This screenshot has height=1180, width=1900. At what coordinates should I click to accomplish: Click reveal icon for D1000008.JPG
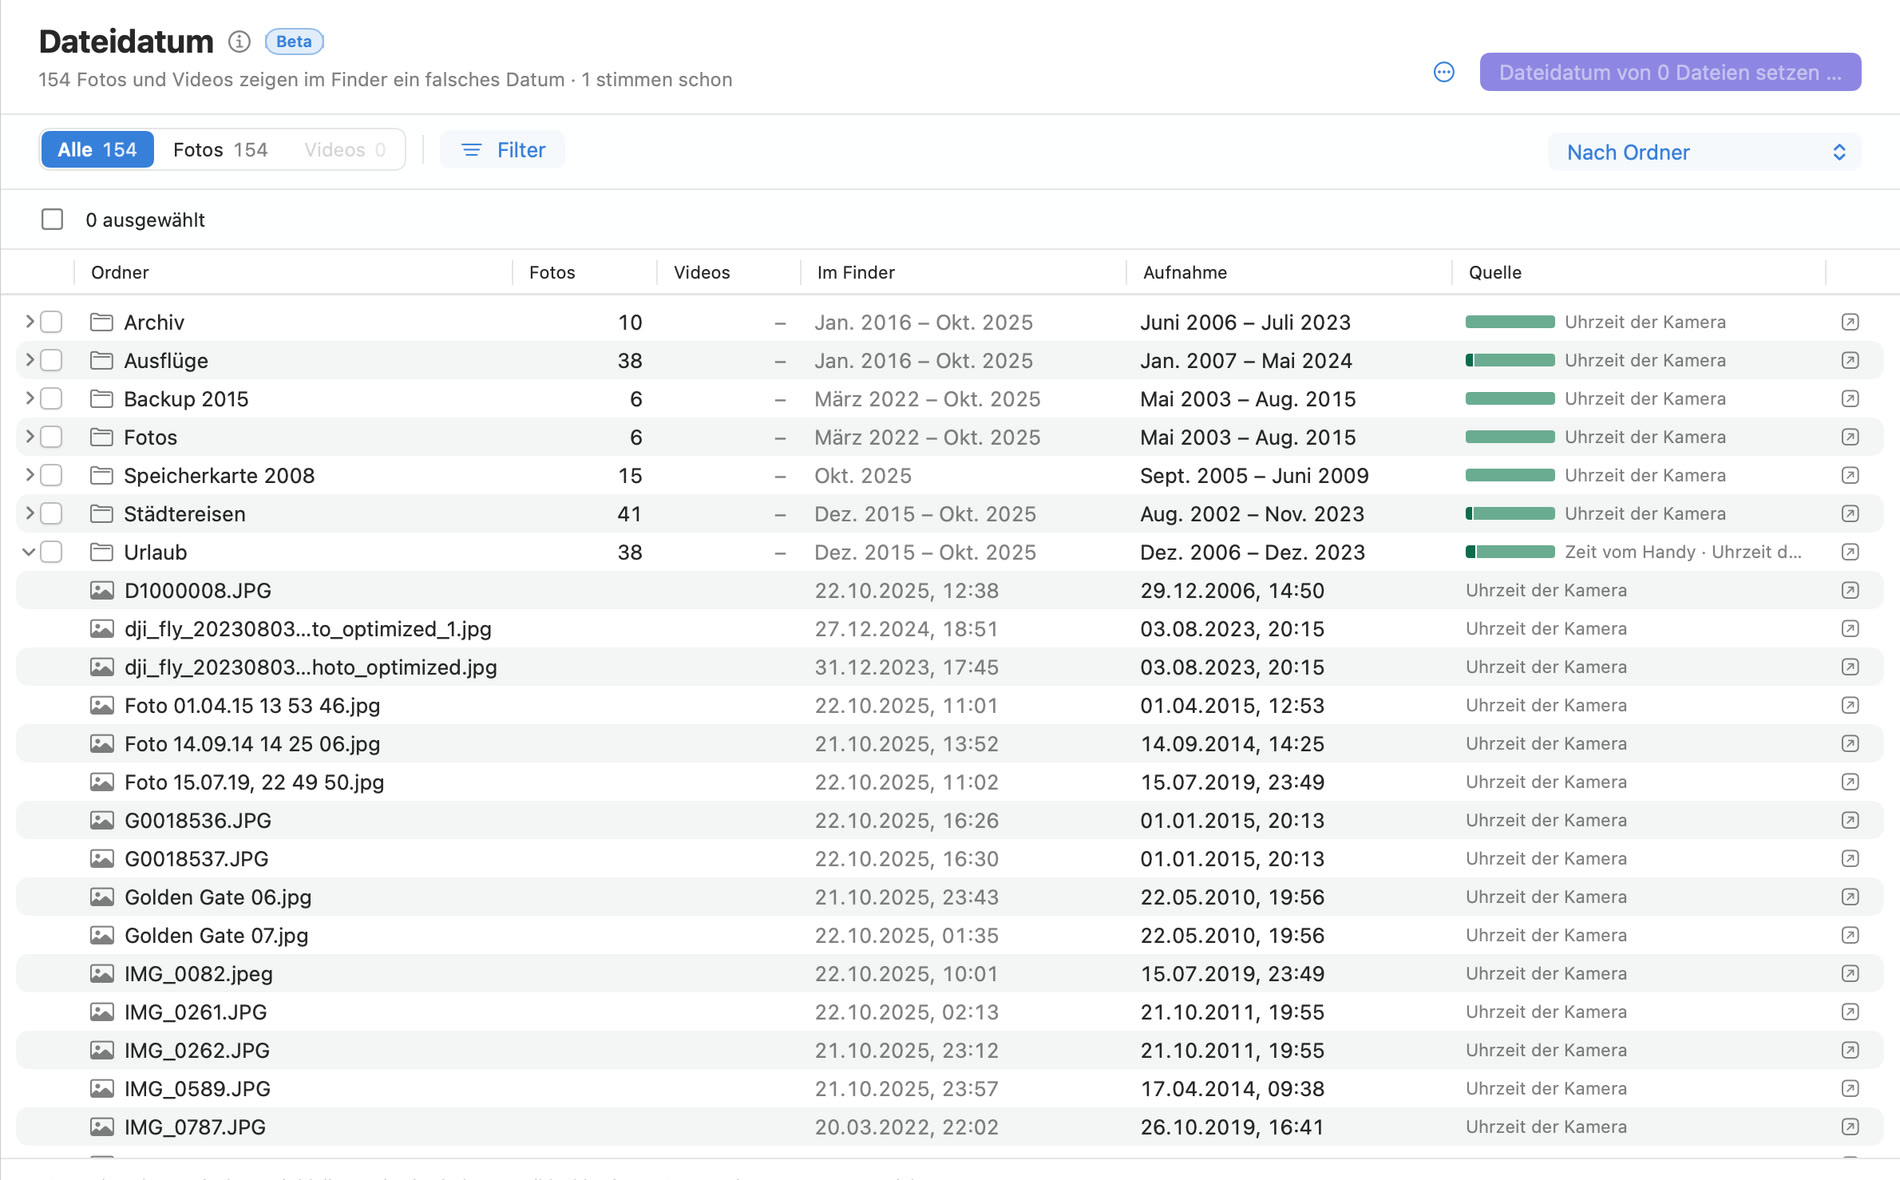click(1850, 590)
